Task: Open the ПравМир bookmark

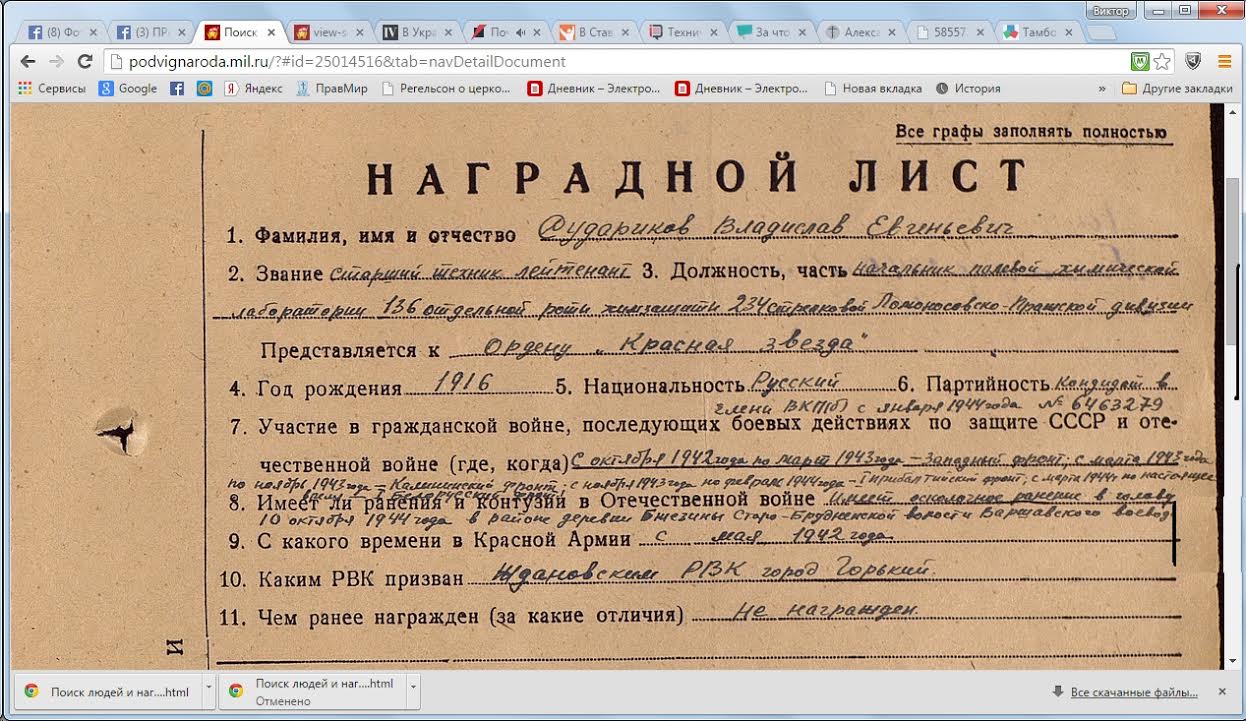Action: pyautogui.click(x=332, y=88)
